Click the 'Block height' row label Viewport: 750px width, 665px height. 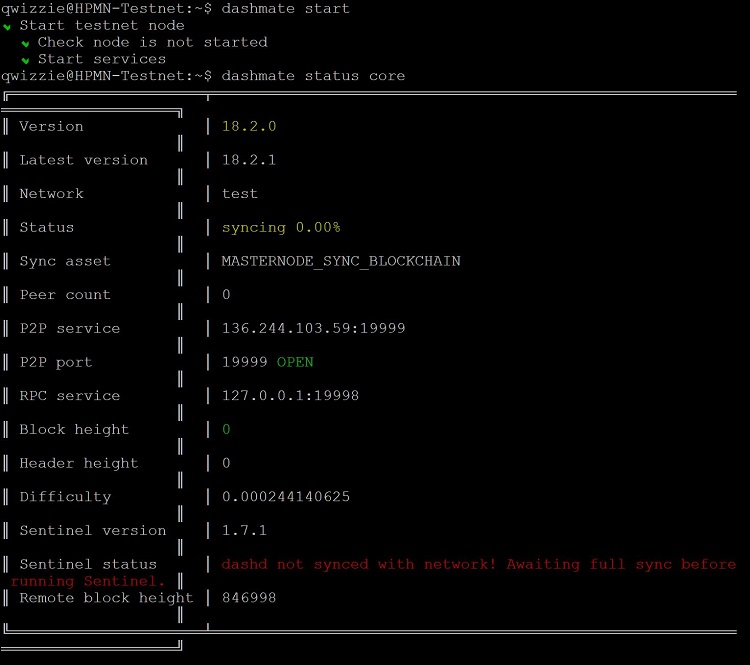(74, 429)
